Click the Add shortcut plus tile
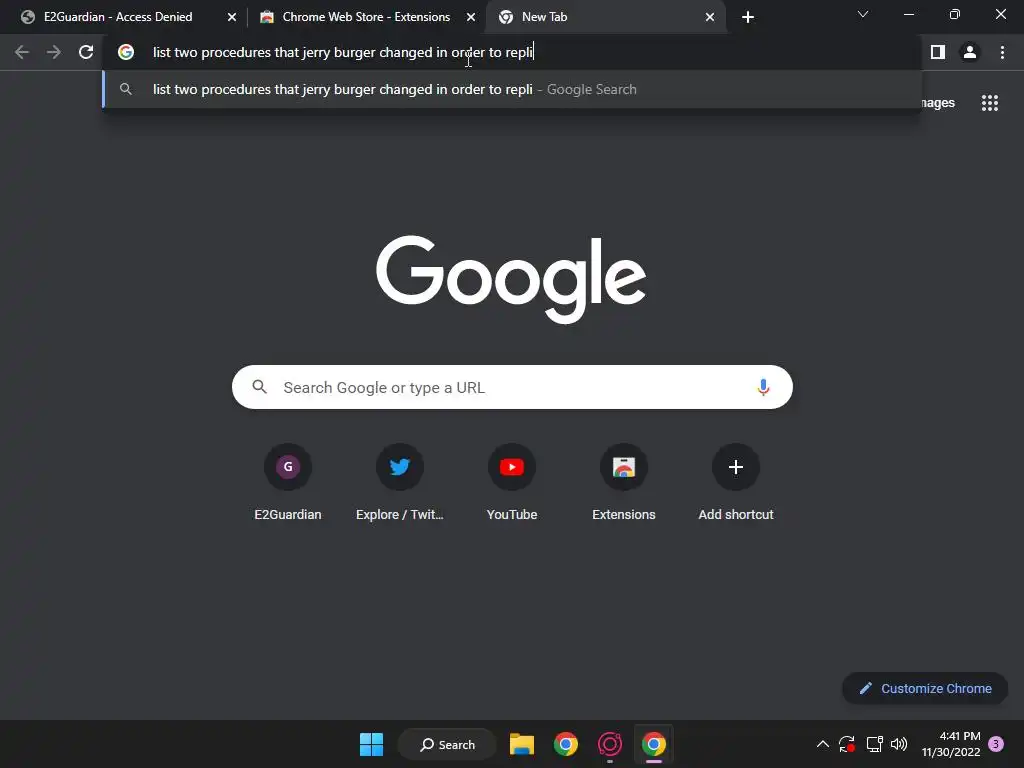The height and width of the screenshot is (768, 1024). coord(736,482)
